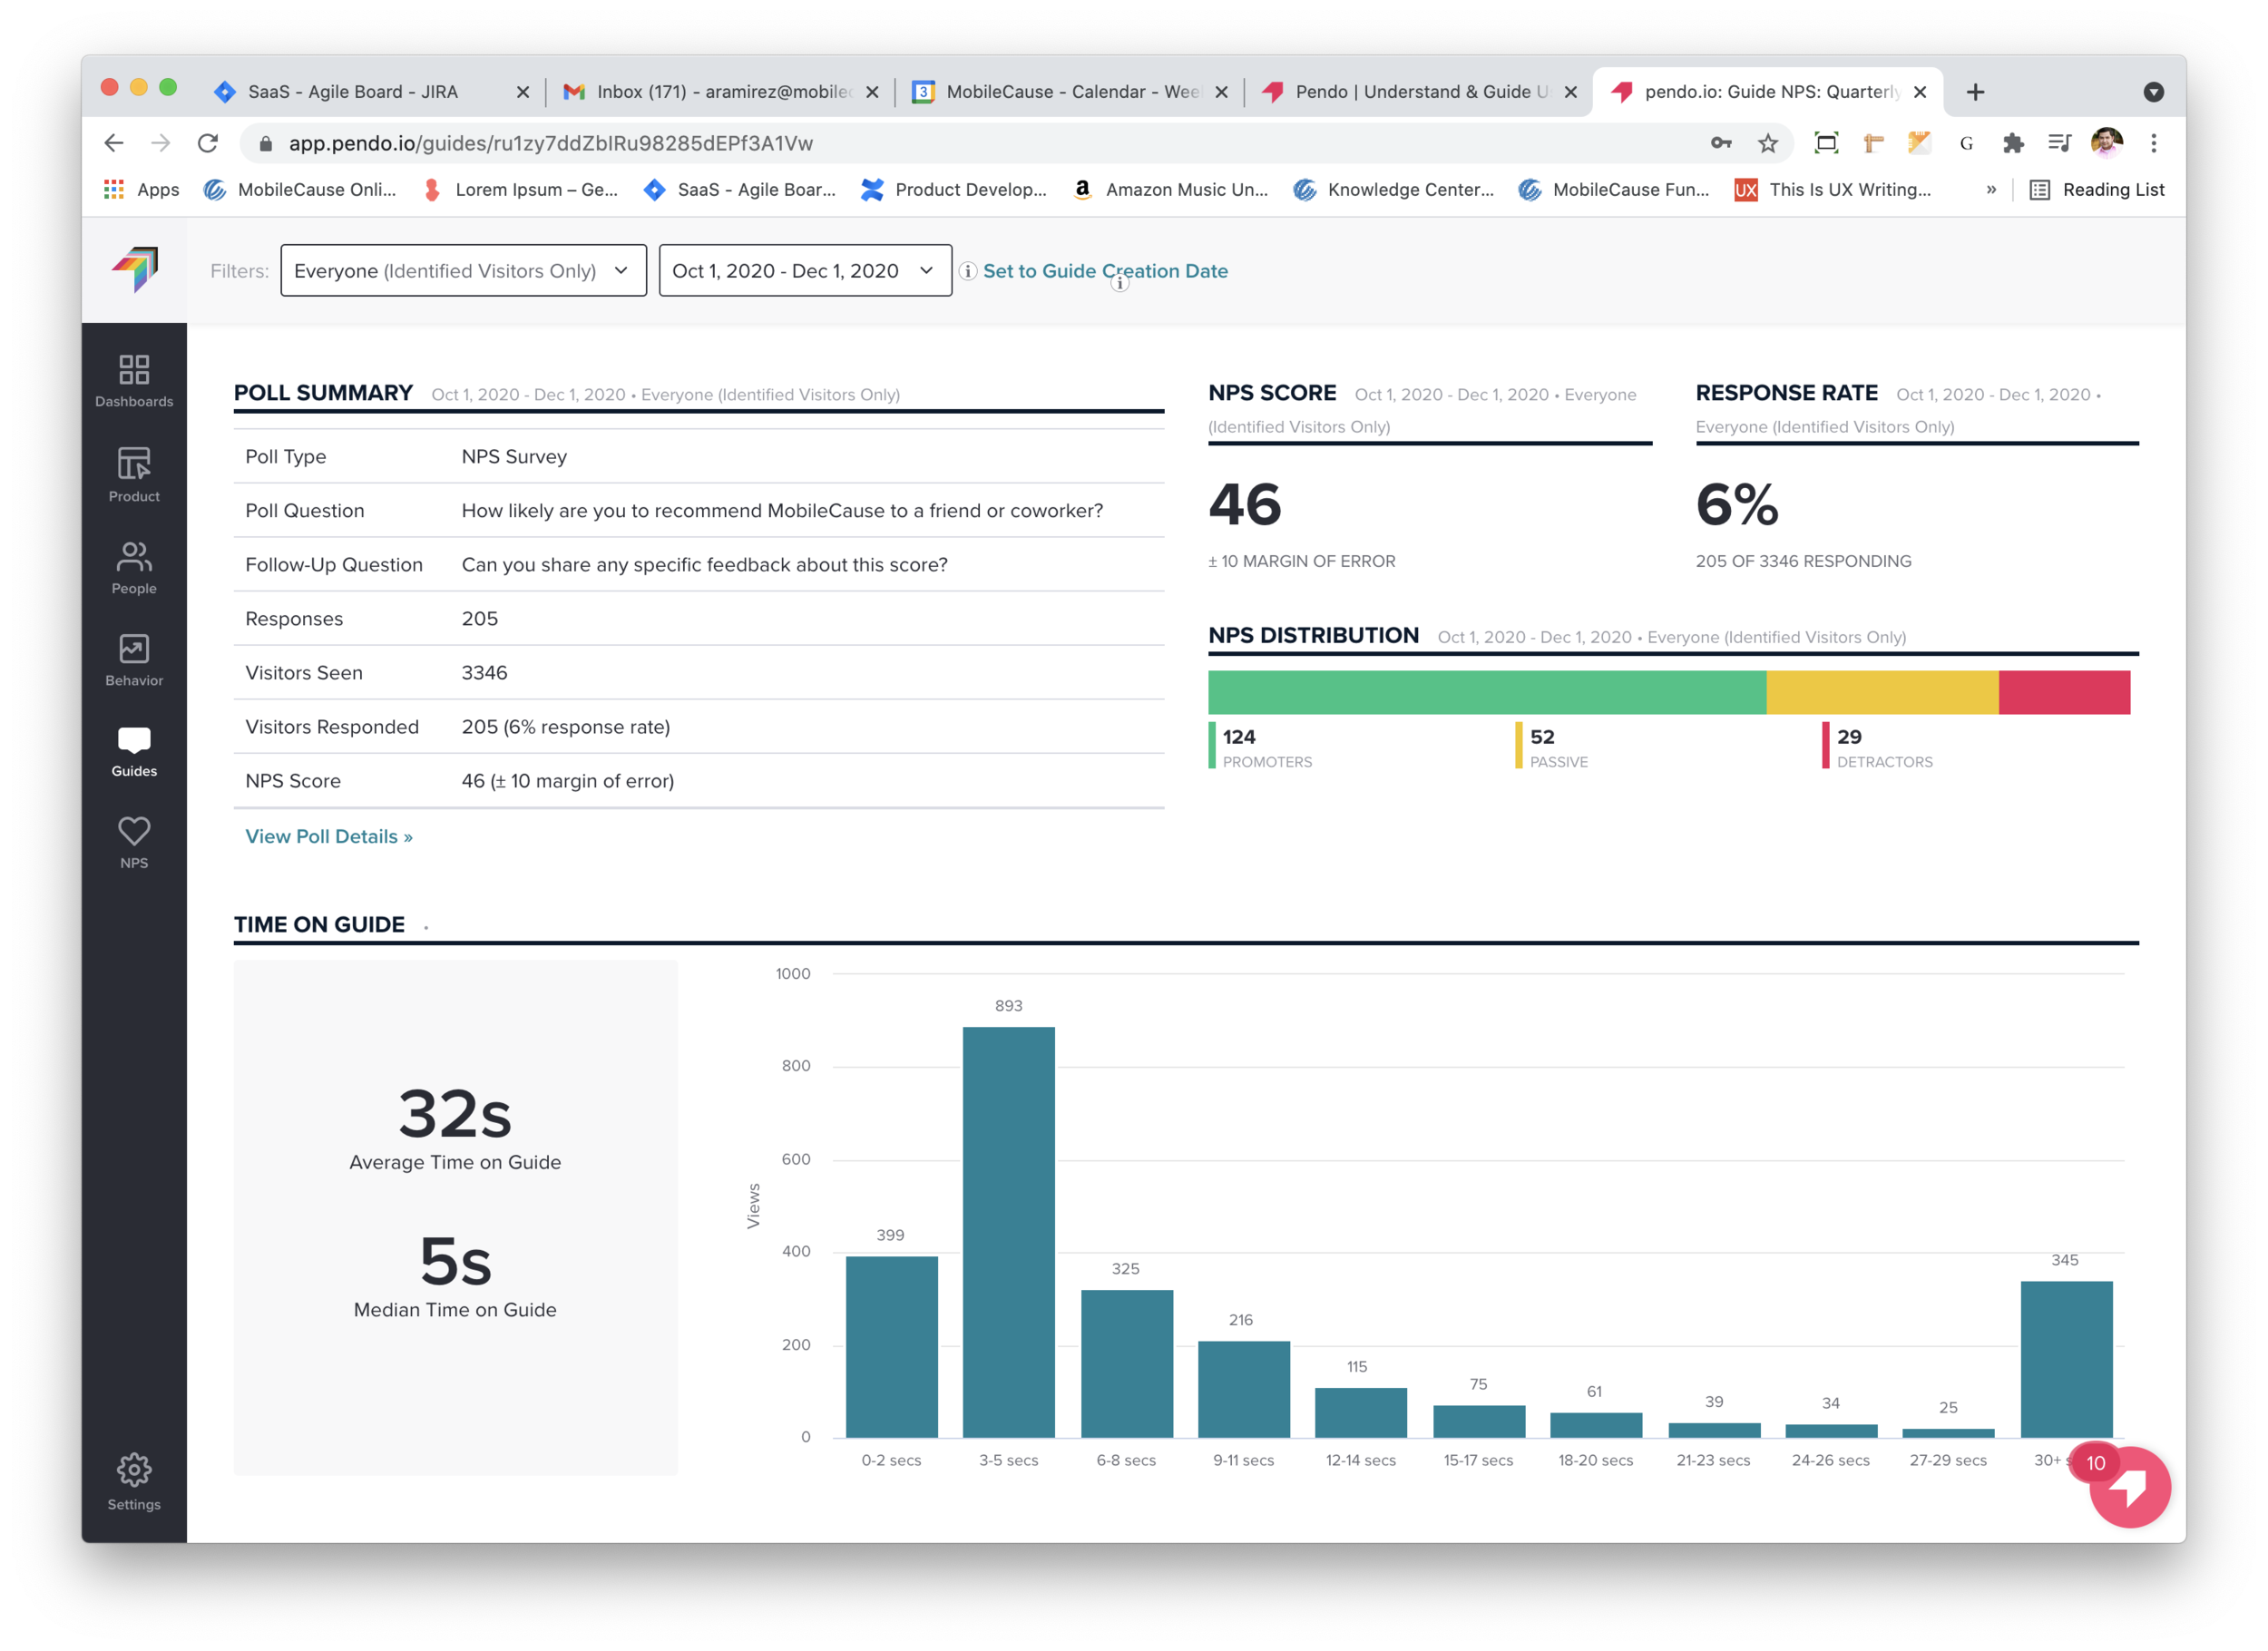The image size is (2268, 1651).
Task: Click the NPS Survey poll type value
Action: tap(514, 457)
